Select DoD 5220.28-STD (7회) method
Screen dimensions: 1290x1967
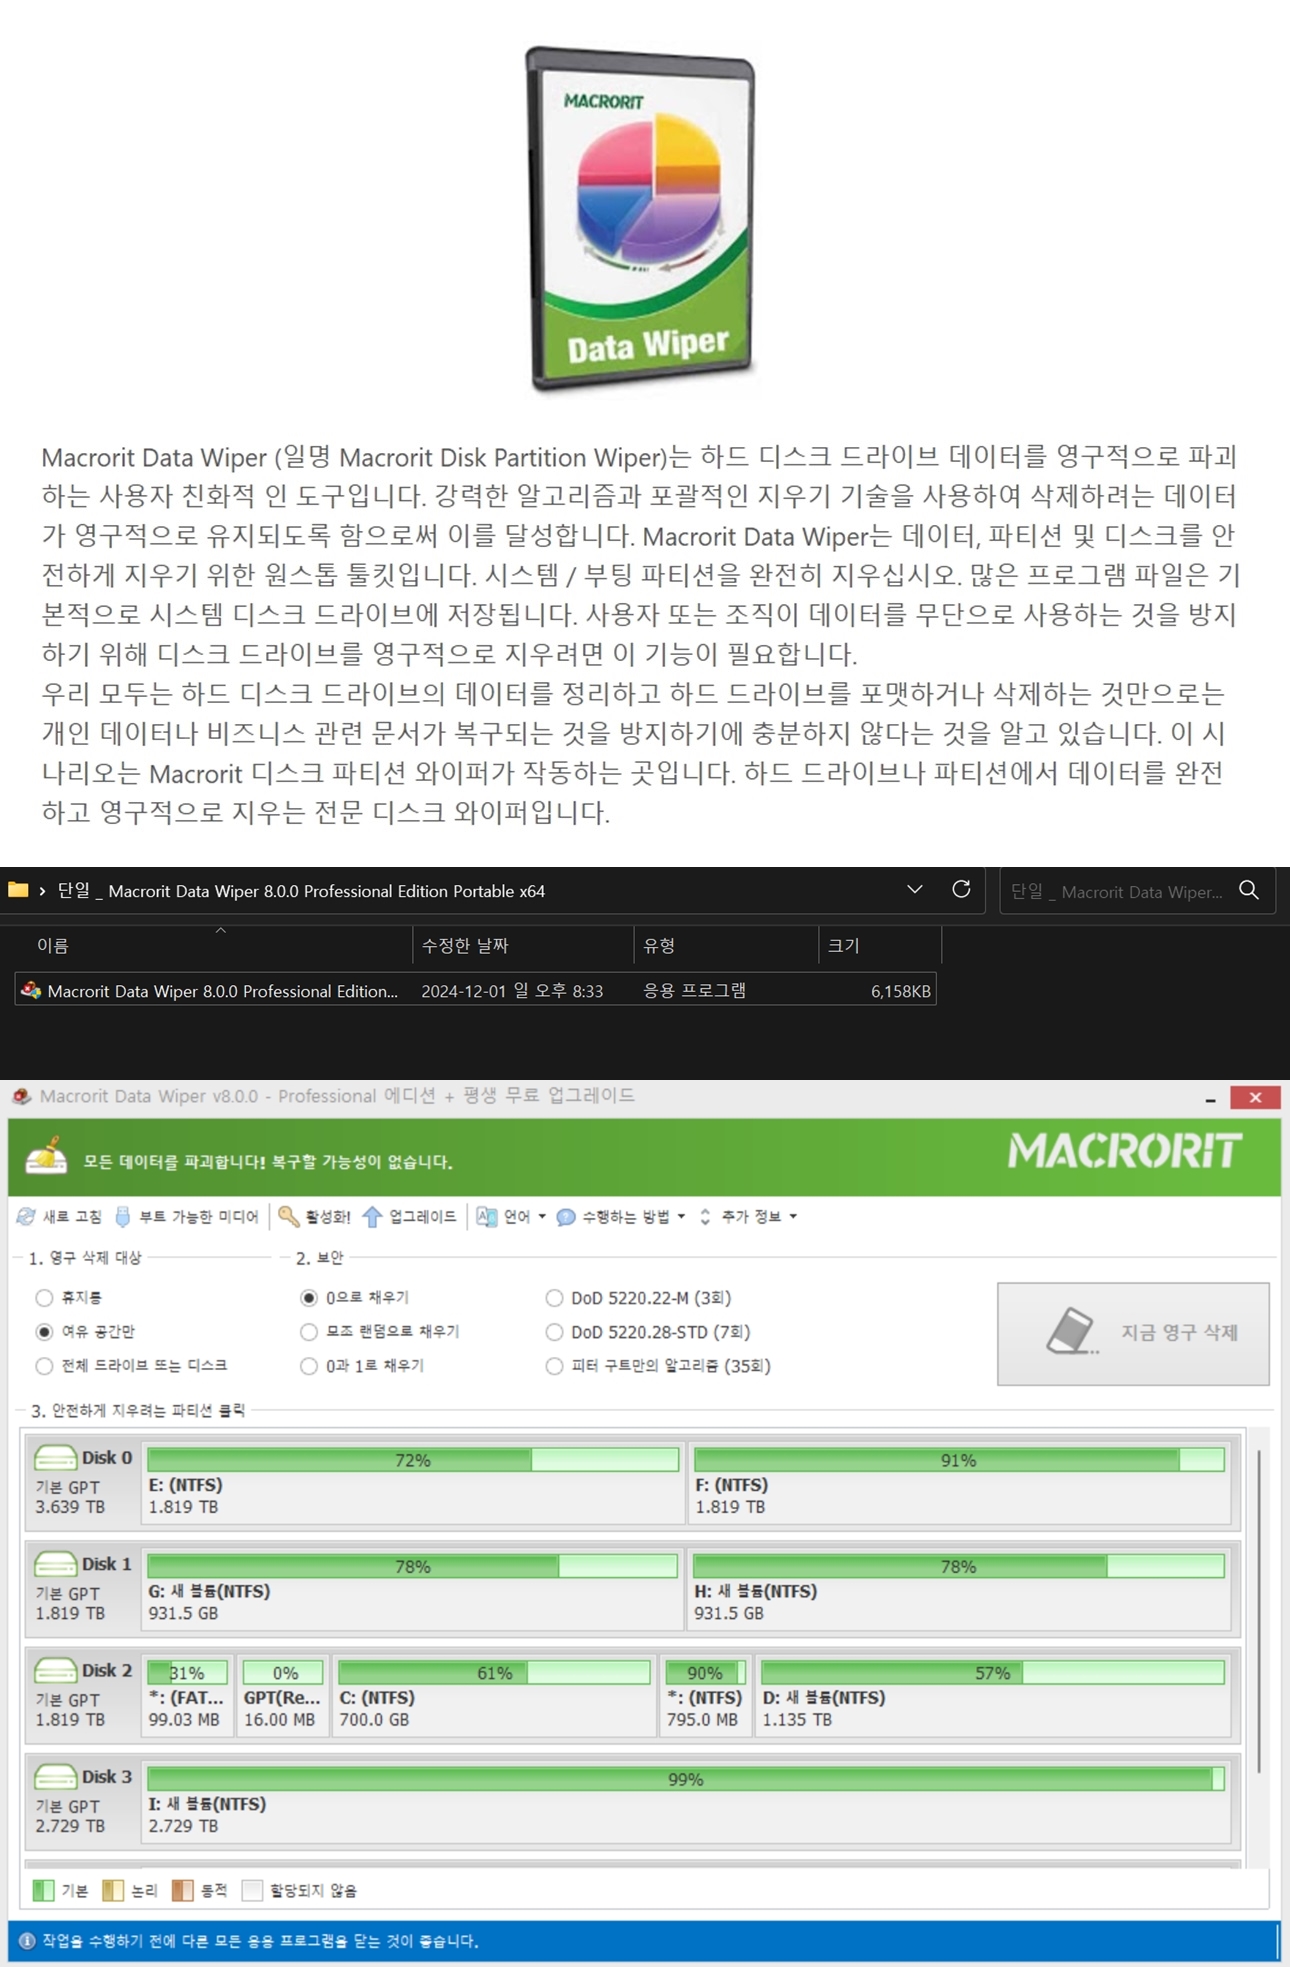(x=554, y=1332)
